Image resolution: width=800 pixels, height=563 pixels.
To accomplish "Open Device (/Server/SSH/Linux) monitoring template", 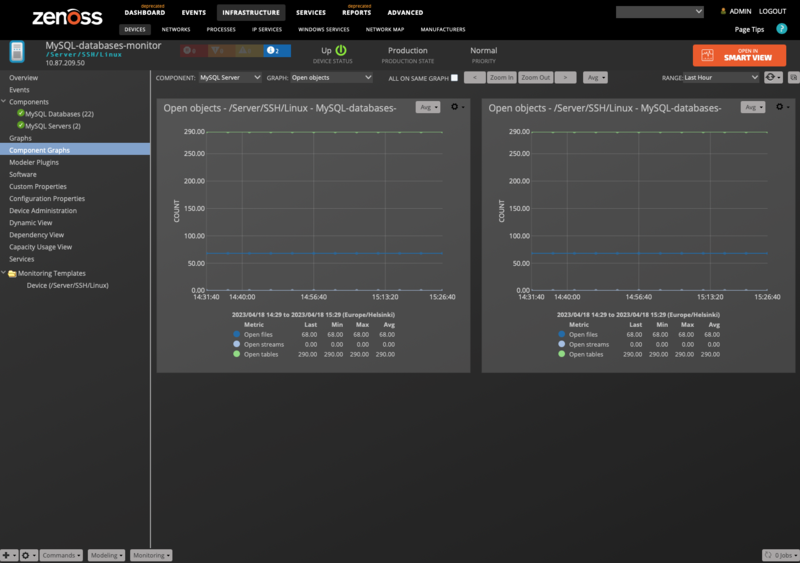I will click(x=67, y=285).
